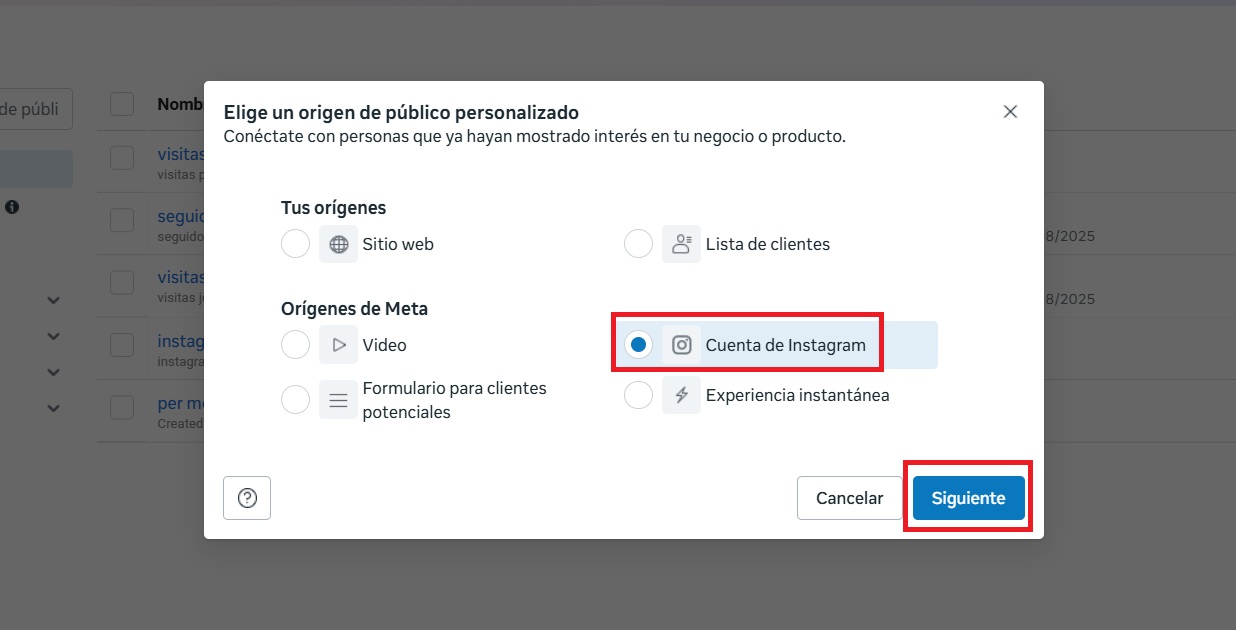Click the Formulario para clientes potenciales icon

[338, 400]
